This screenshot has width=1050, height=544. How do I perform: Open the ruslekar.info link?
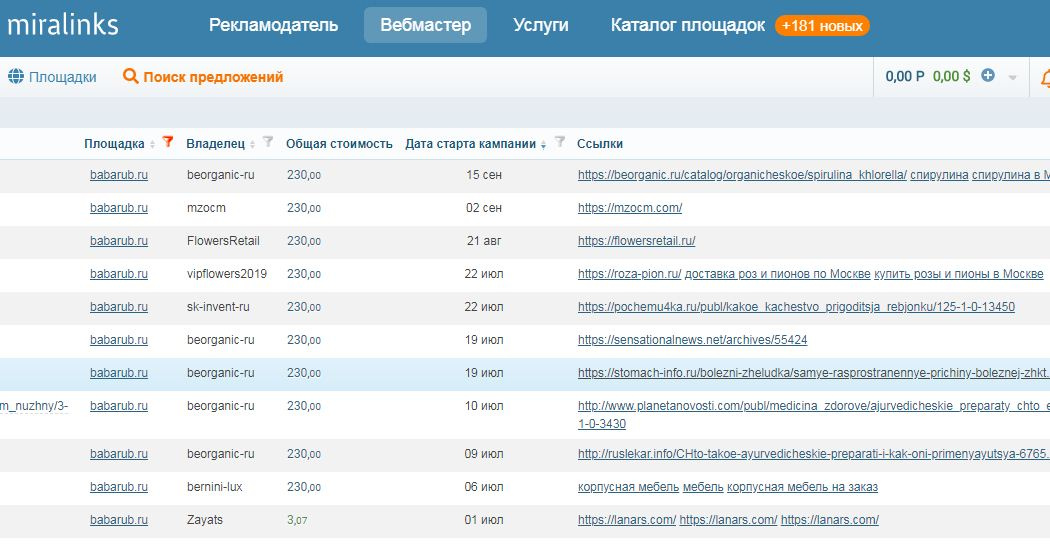pyautogui.click(x=814, y=454)
